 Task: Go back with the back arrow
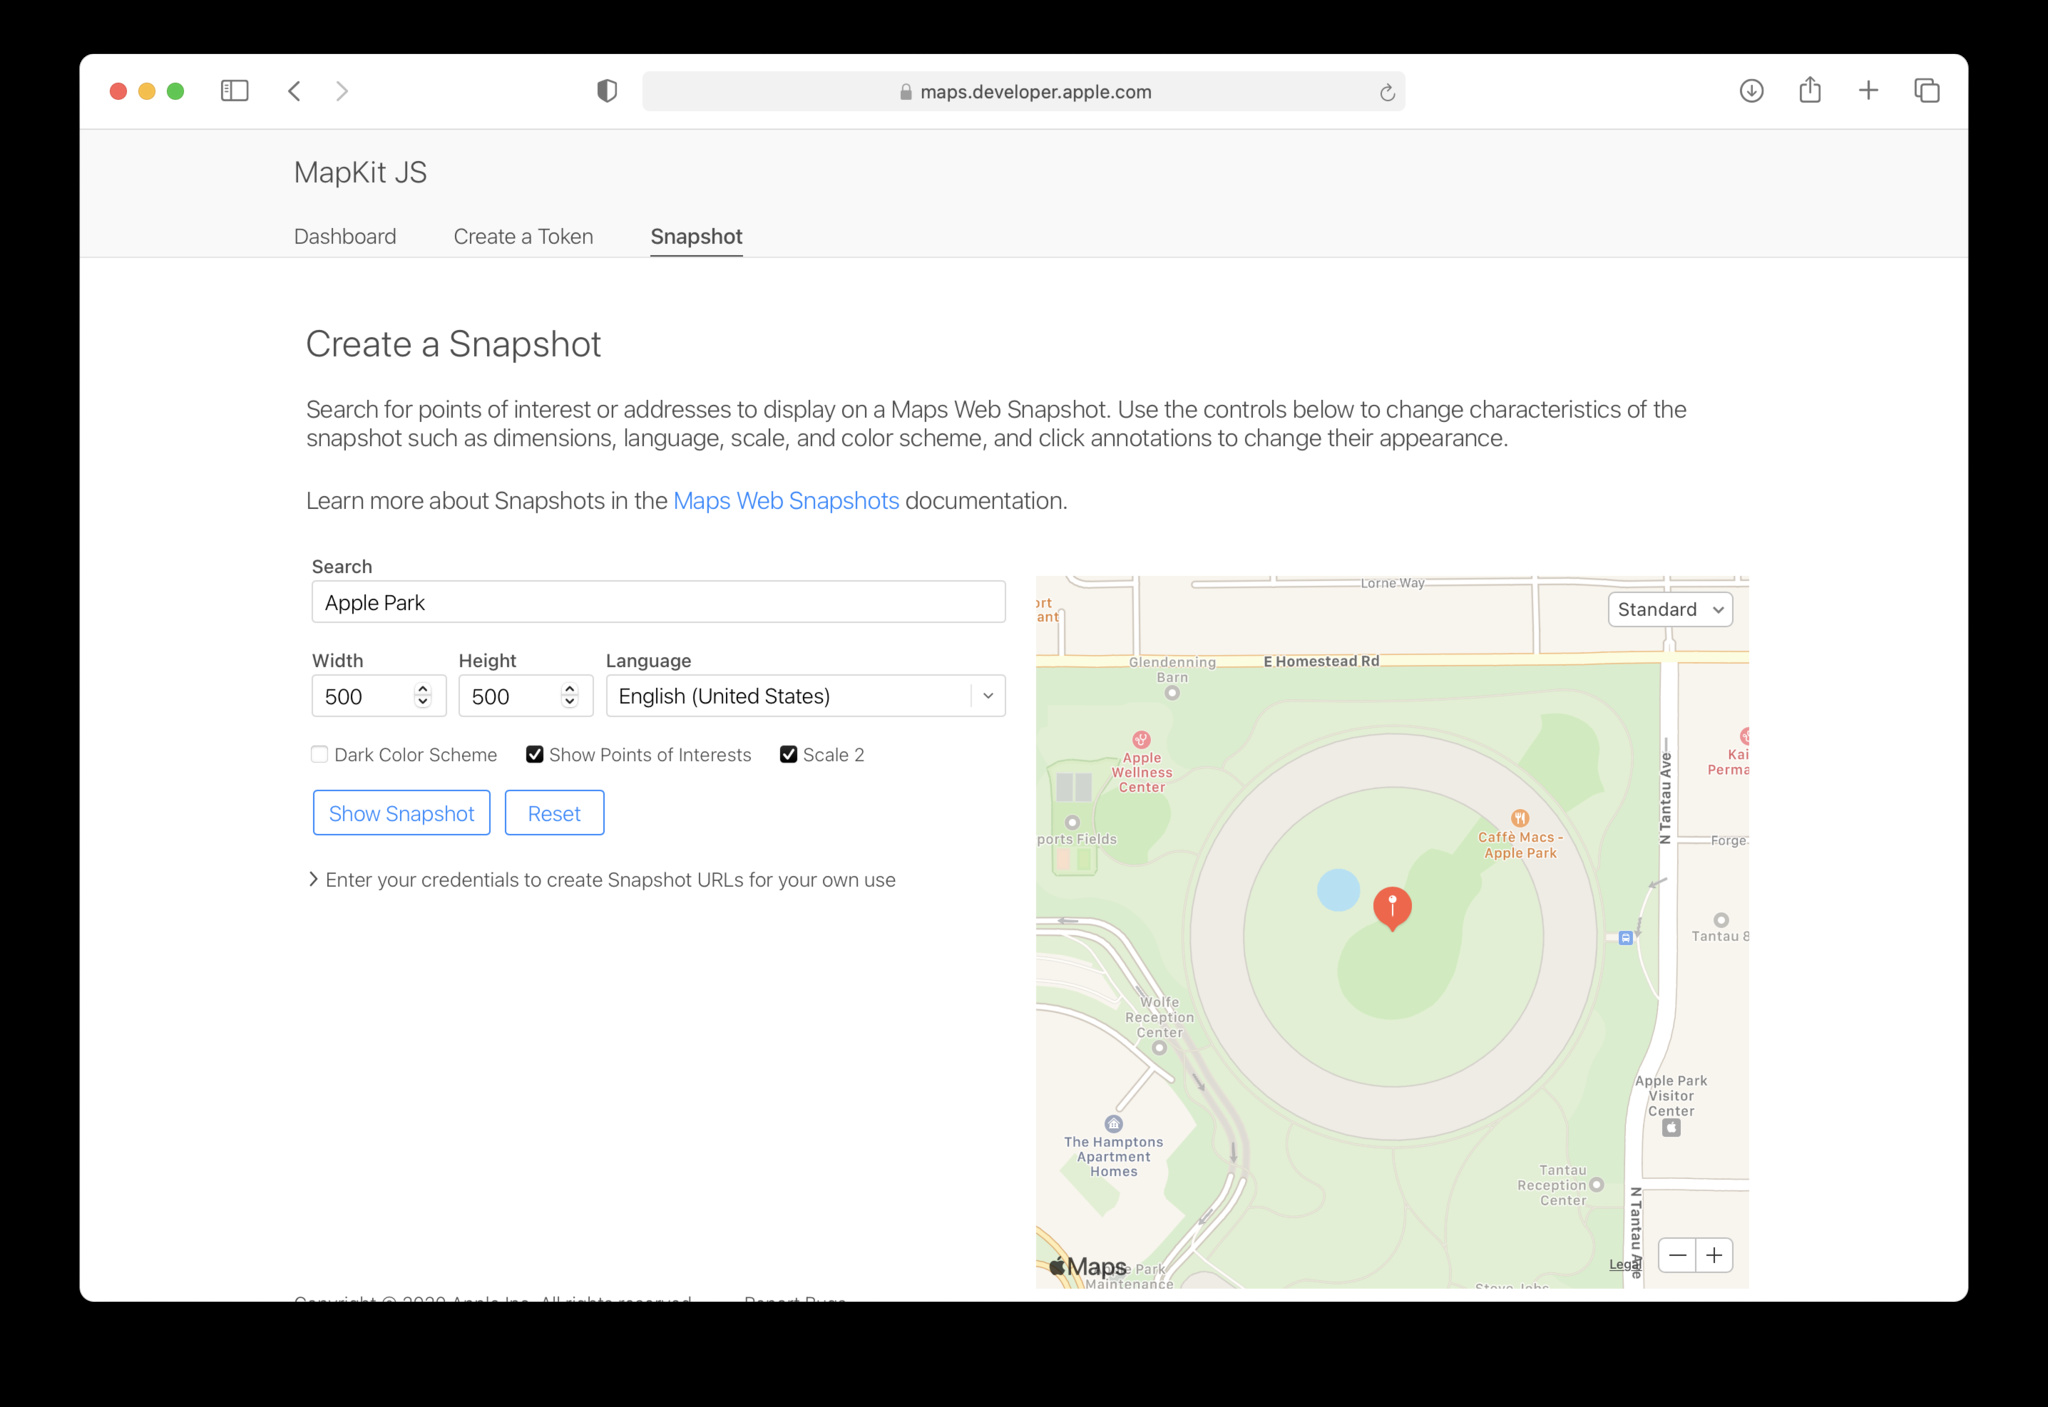click(x=294, y=91)
